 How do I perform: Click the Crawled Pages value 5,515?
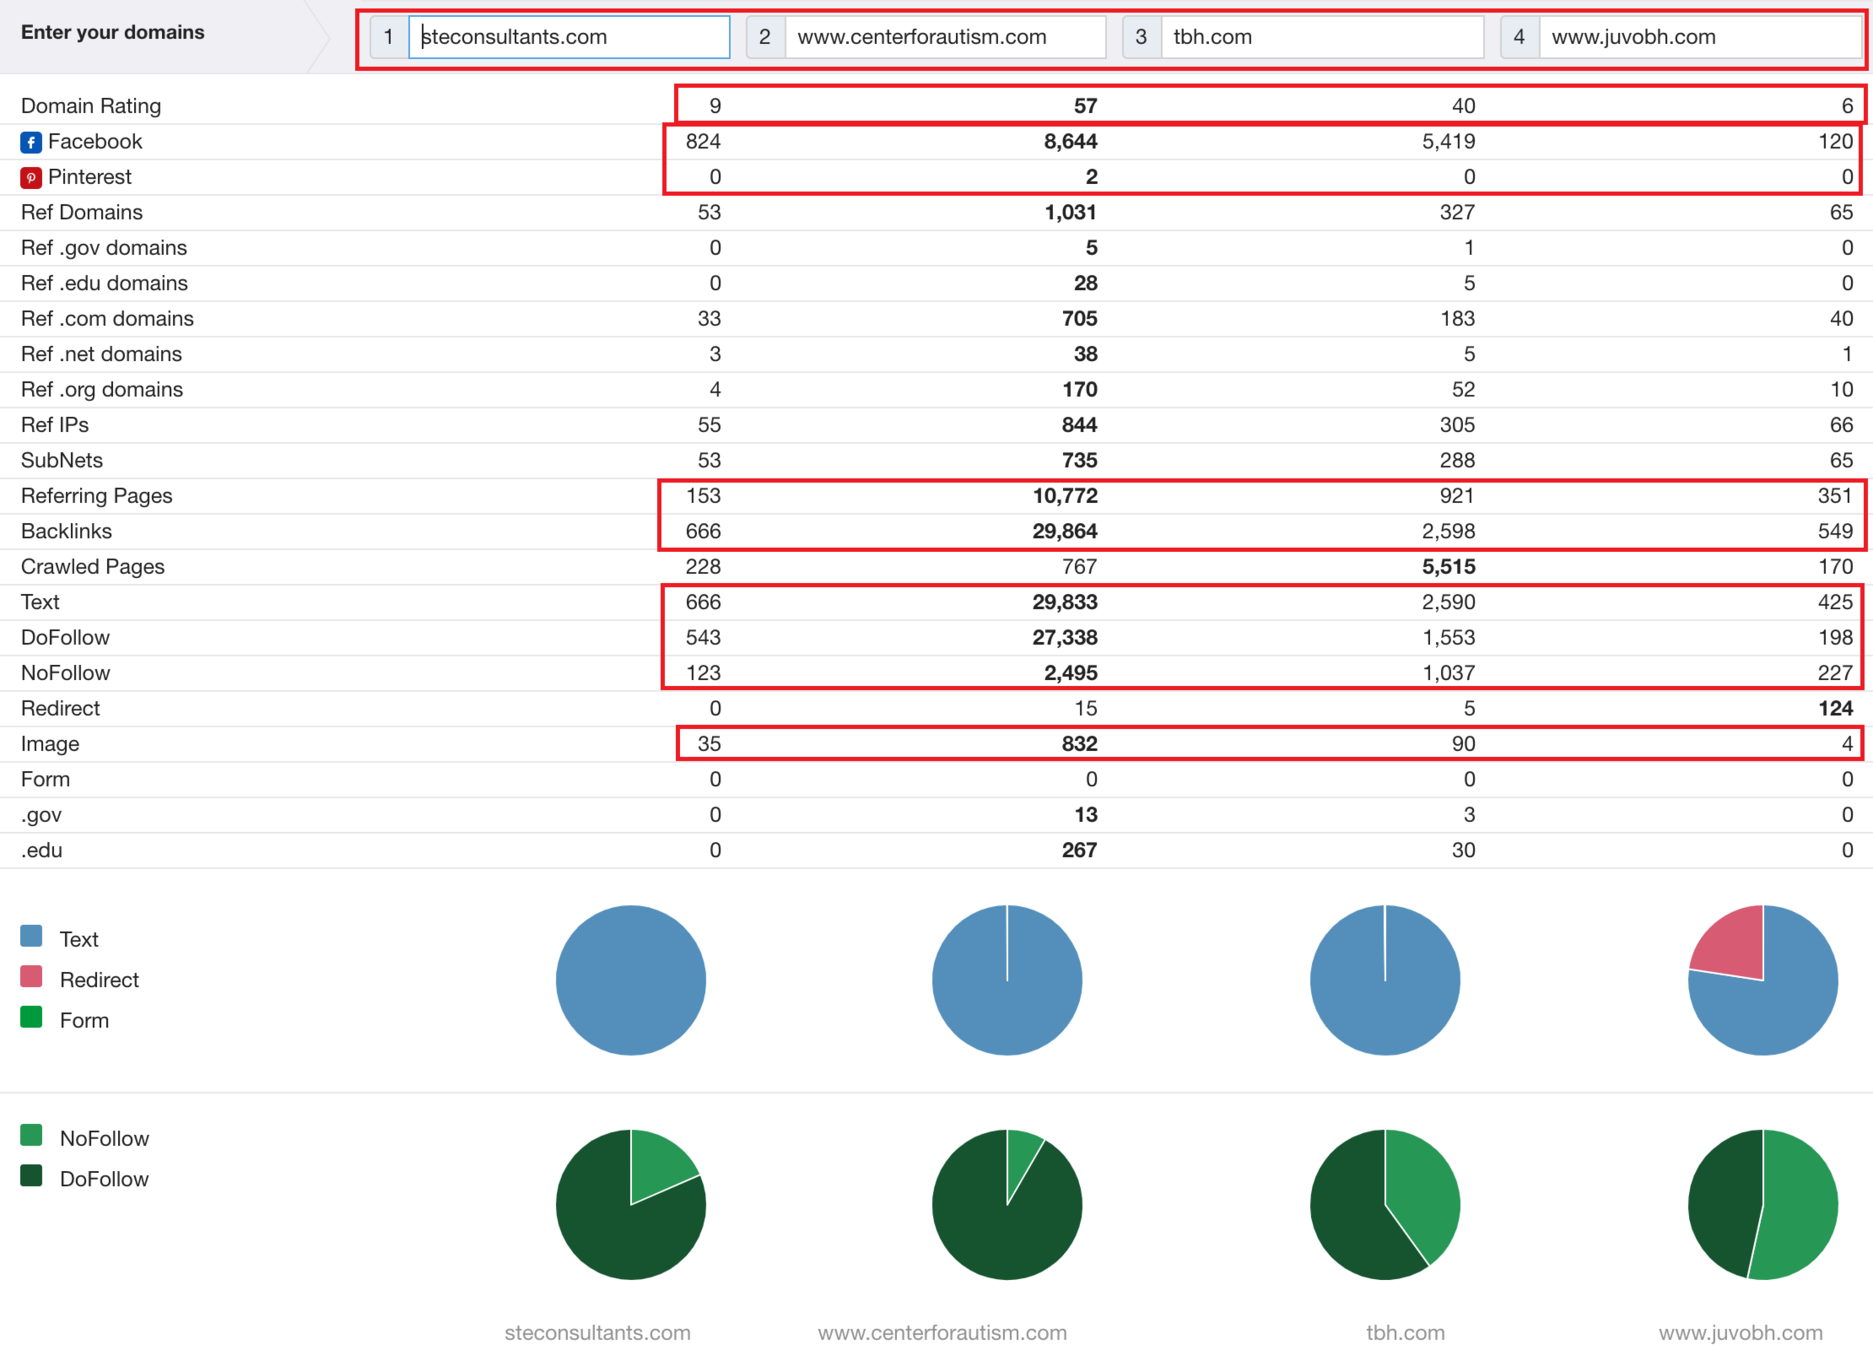[1448, 567]
